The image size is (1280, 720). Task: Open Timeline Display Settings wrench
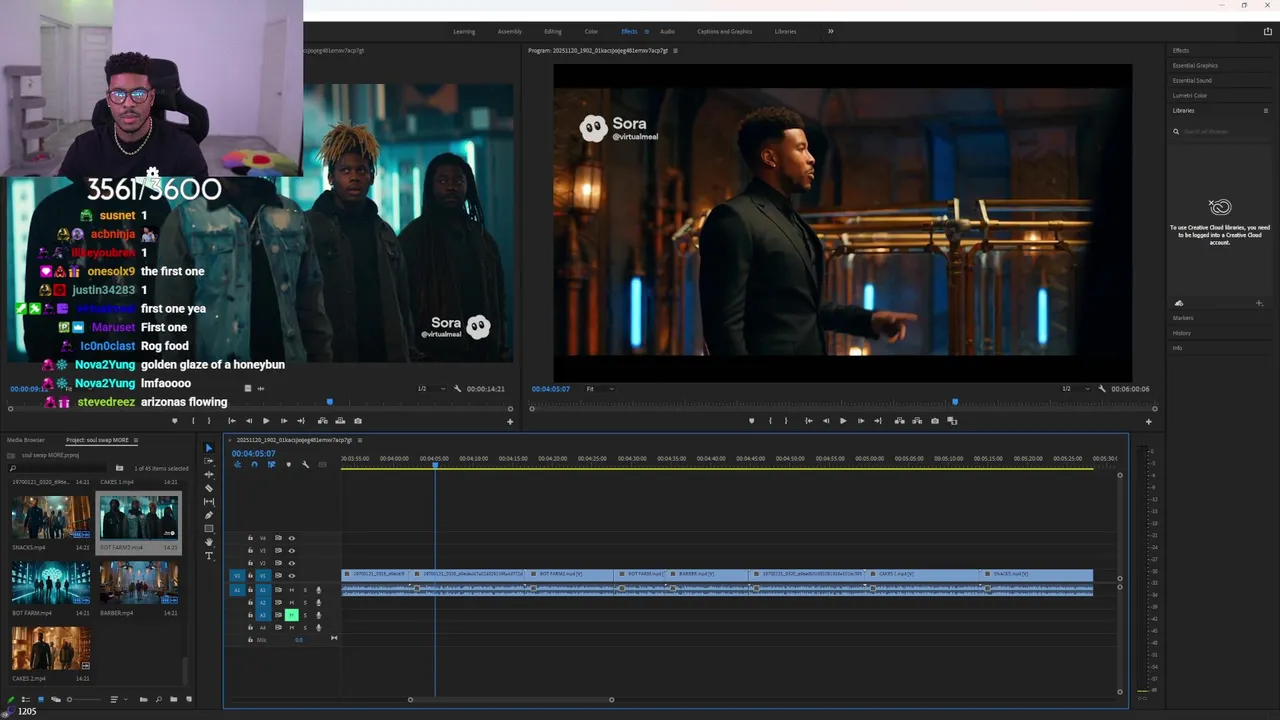tap(306, 464)
